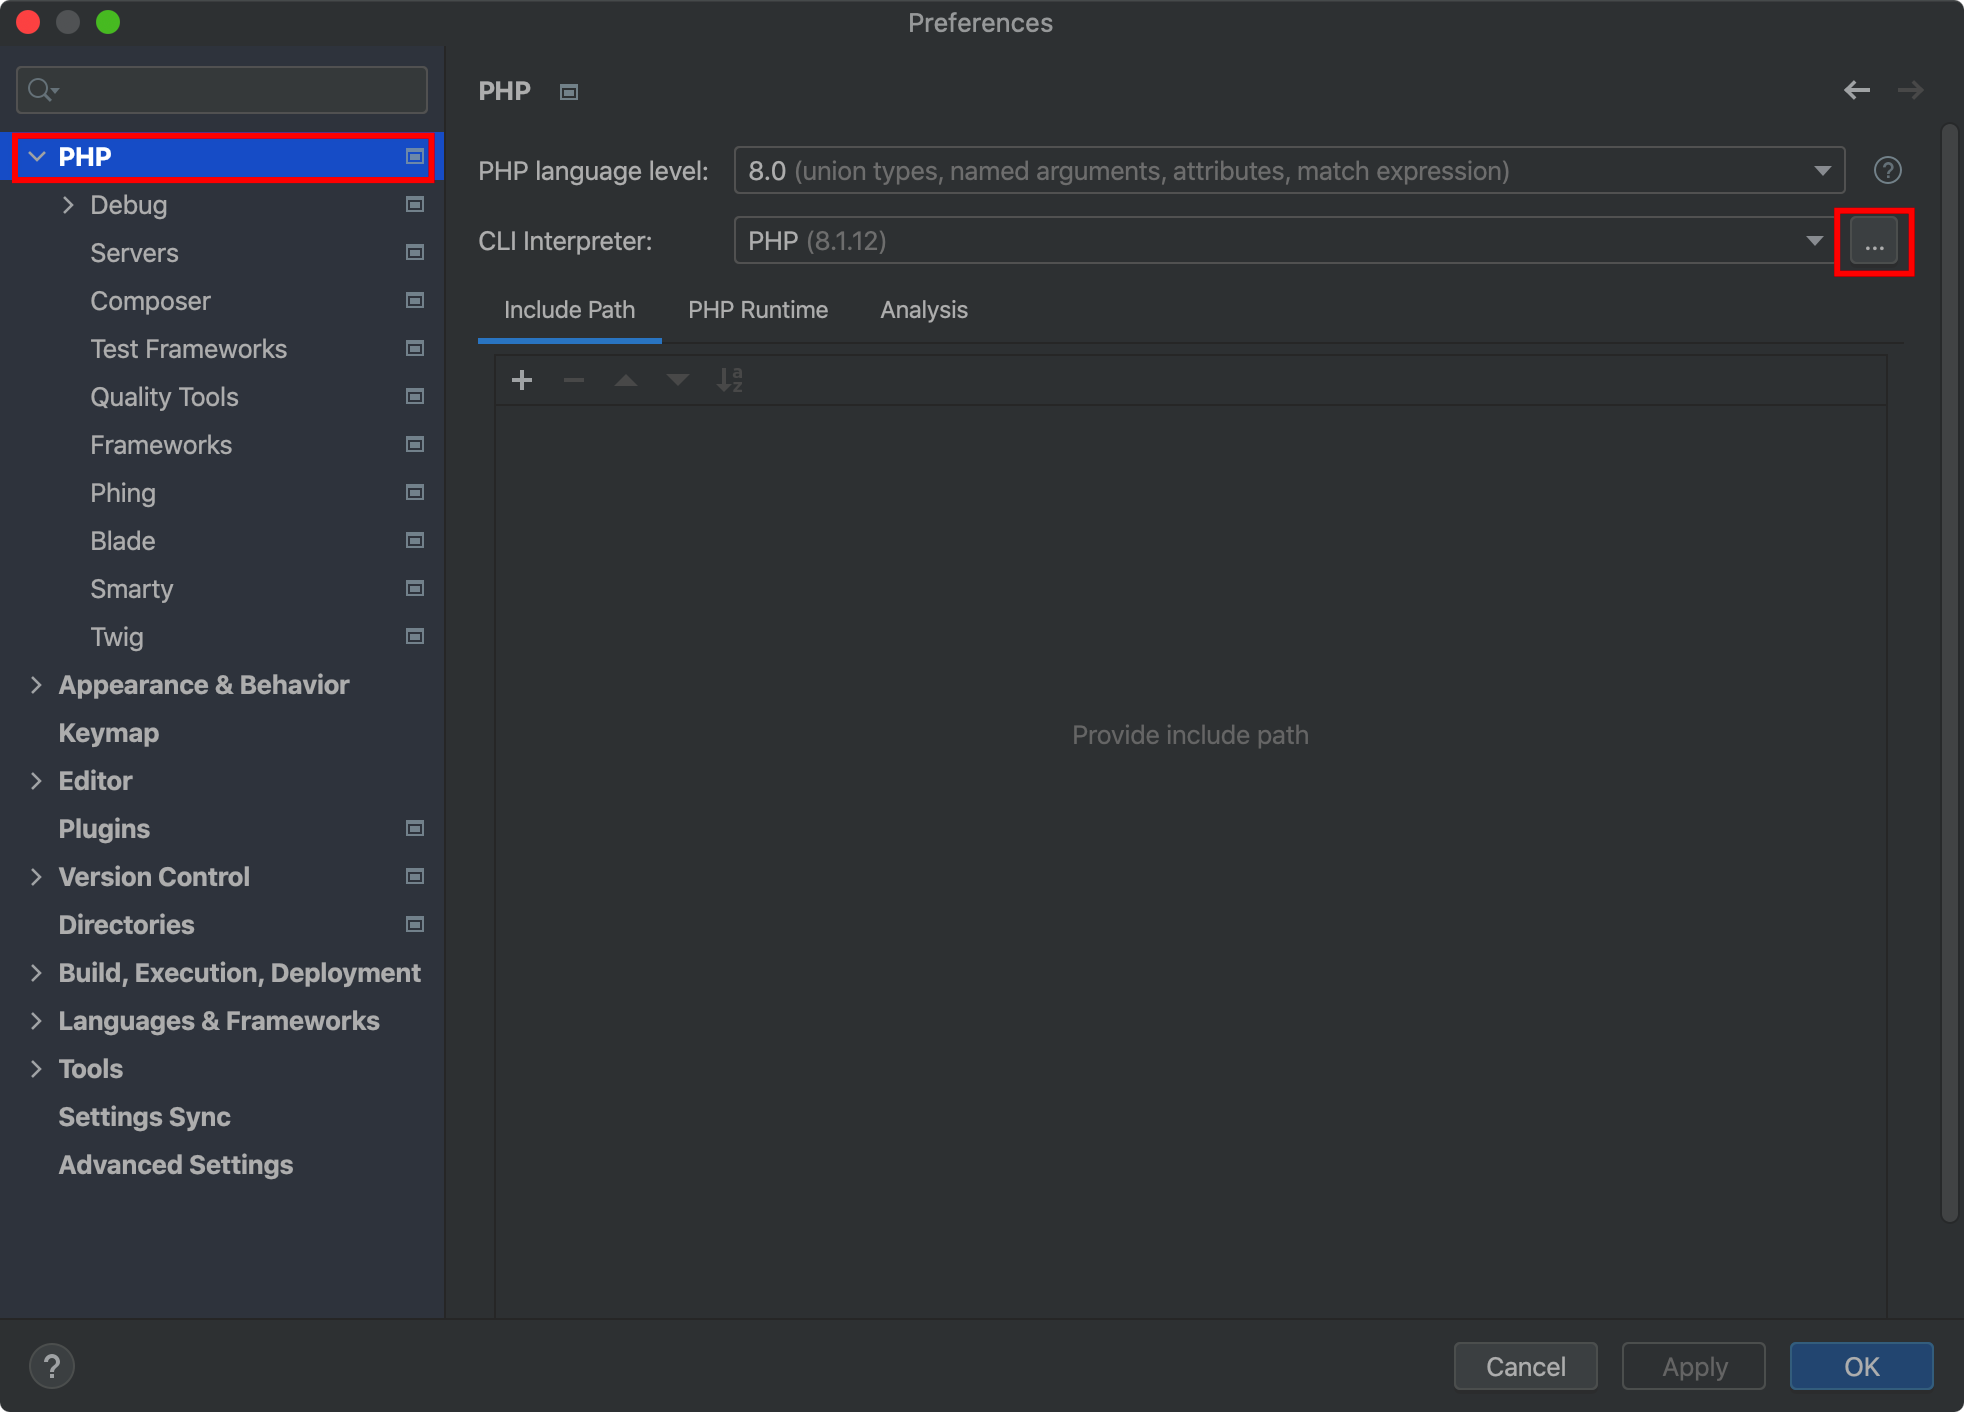The image size is (1964, 1412).
Task: Switch to the PHP Runtime tab
Action: click(757, 310)
